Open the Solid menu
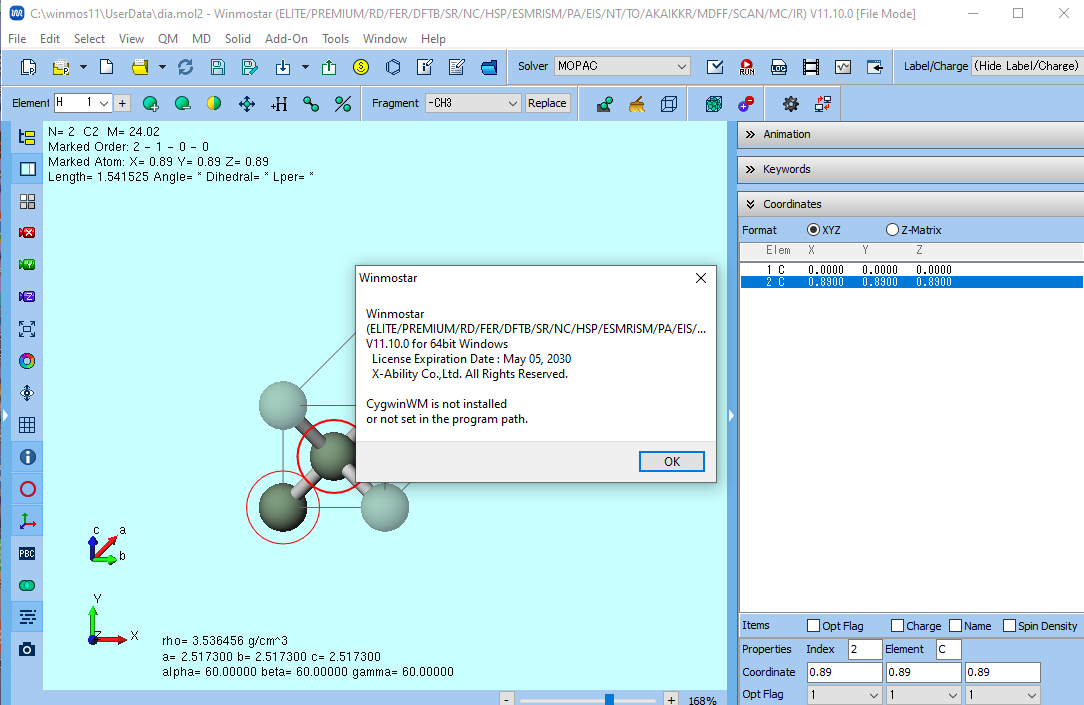This screenshot has width=1084, height=705. pos(238,39)
